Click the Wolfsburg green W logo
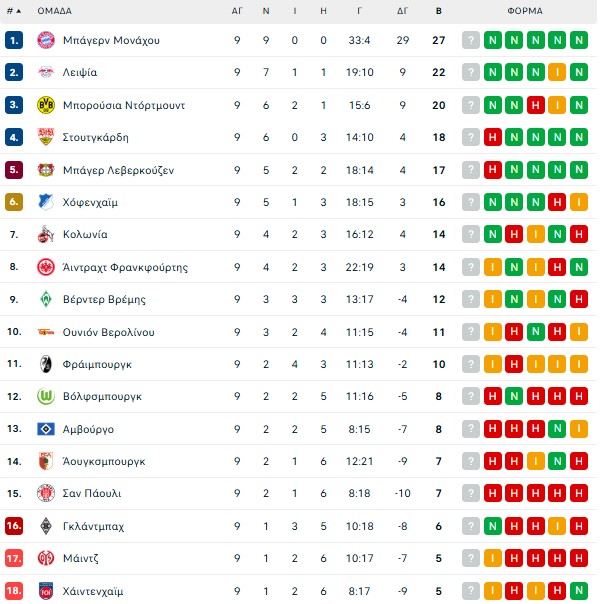This screenshot has height=604, width=601. click(45, 397)
